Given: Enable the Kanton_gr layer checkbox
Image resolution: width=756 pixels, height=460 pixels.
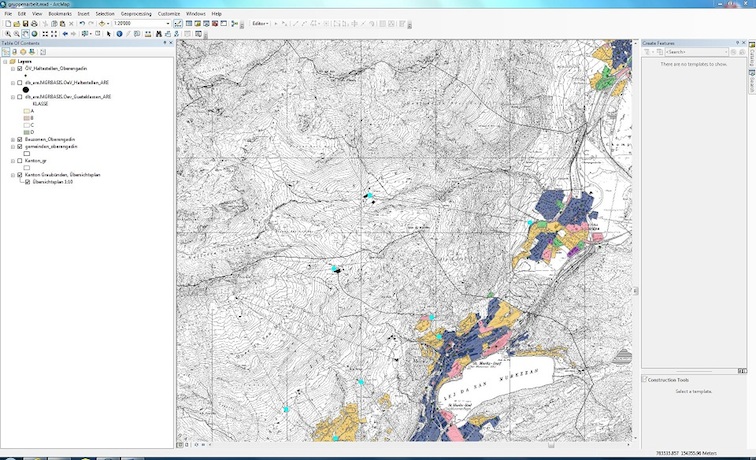Looking at the screenshot, I should click(20, 160).
